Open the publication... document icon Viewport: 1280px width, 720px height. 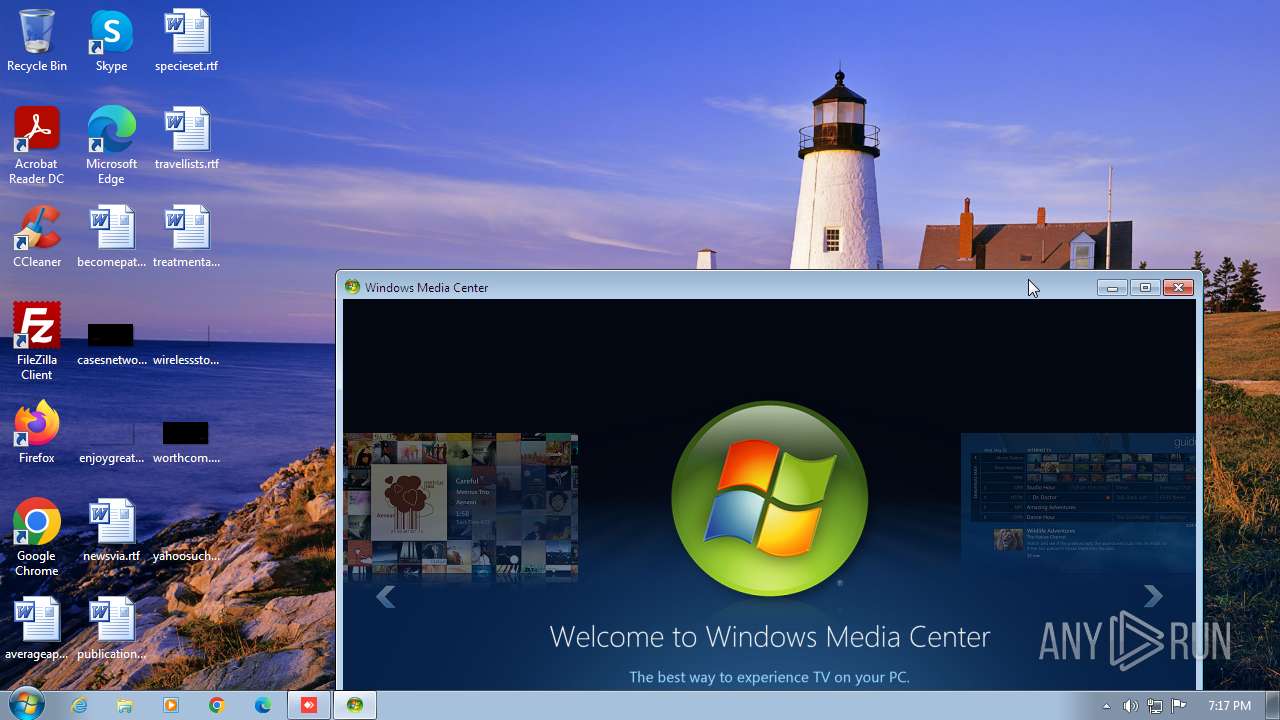[x=111, y=628]
